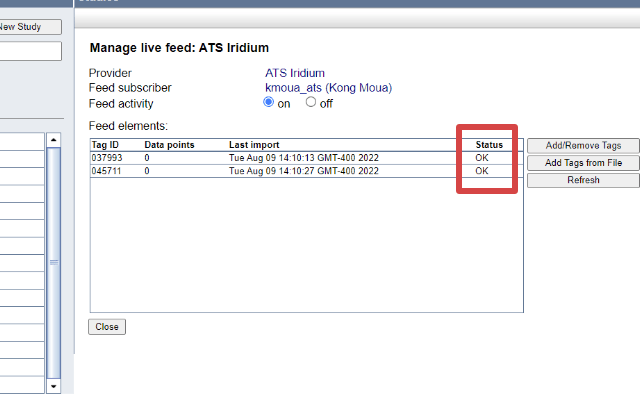Image resolution: width=640 pixels, height=420 pixels.
Task: Refresh the feed elements list
Action: [583, 180]
